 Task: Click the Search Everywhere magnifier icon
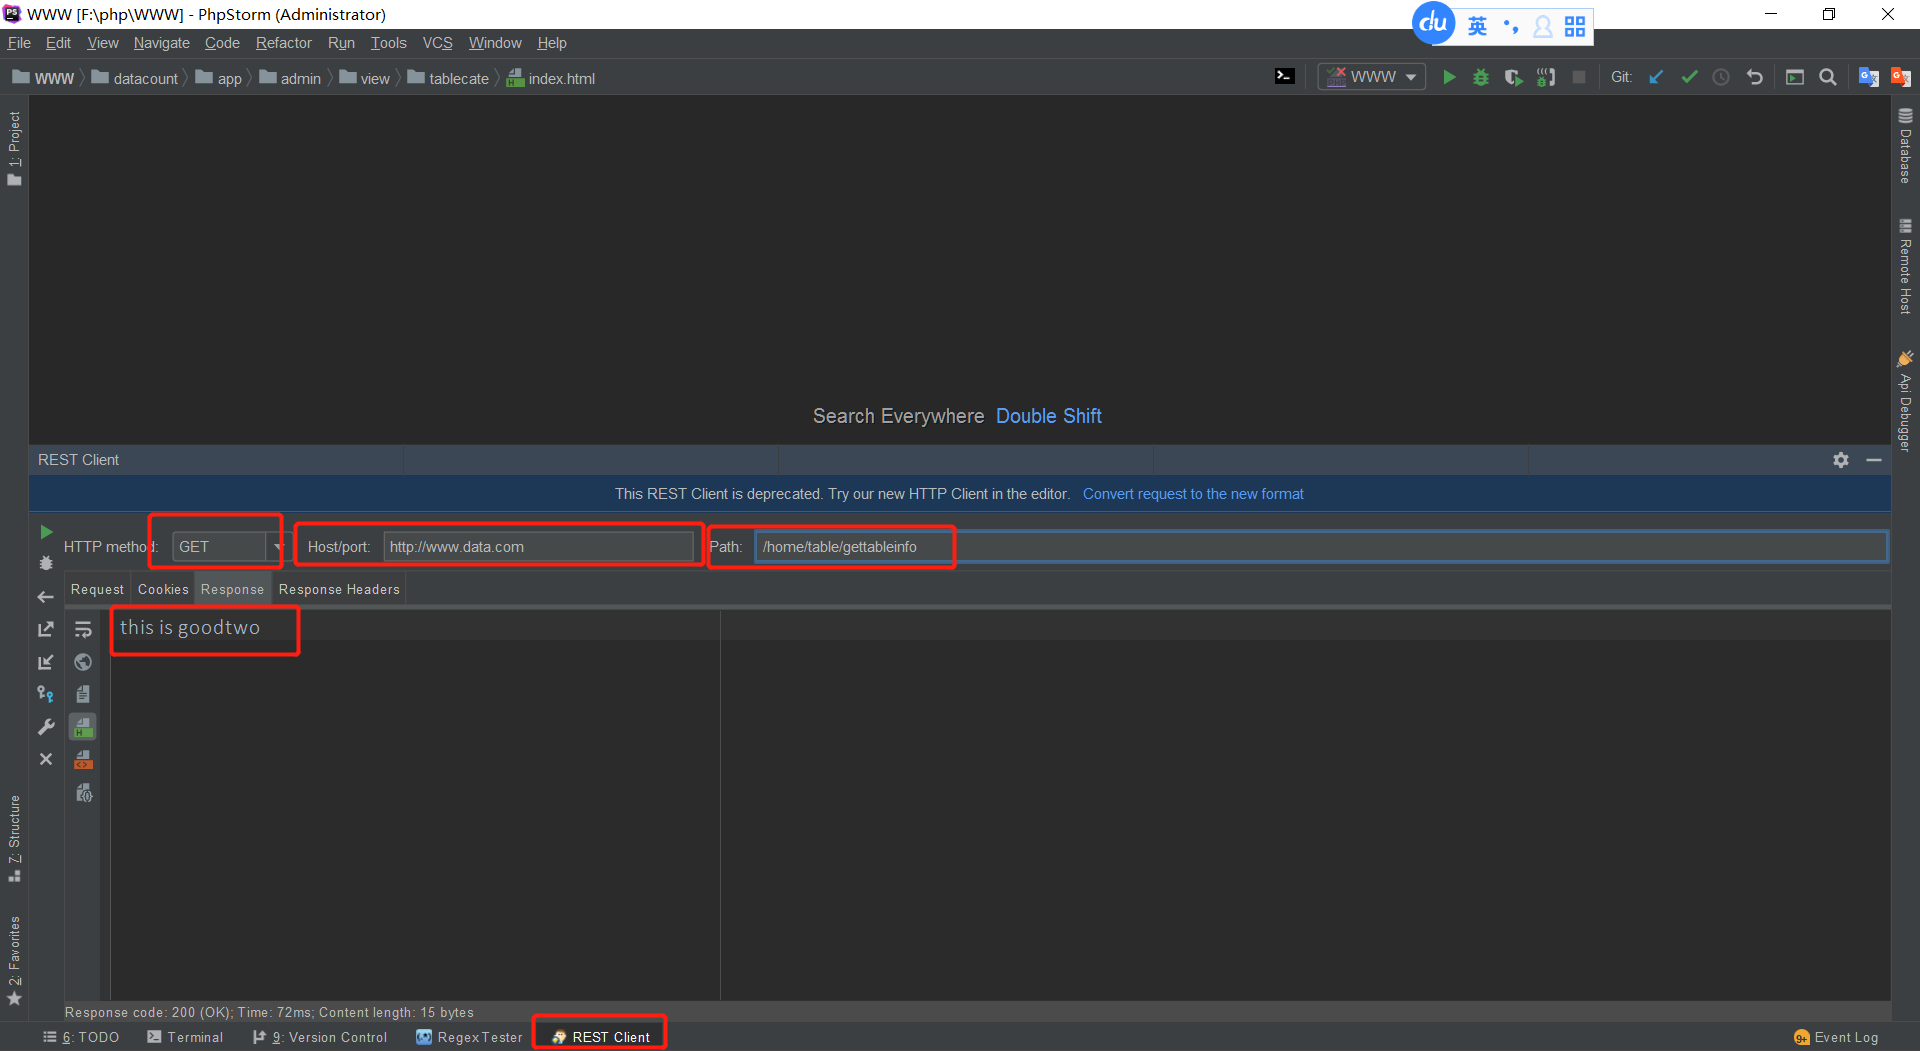(x=1828, y=77)
